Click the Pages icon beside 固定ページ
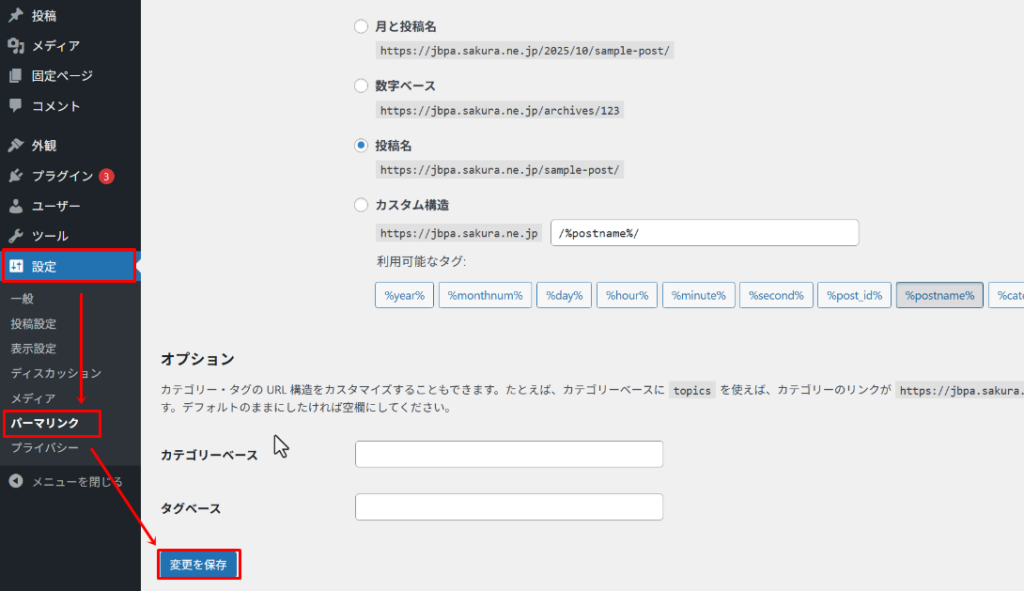The height and width of the screenshot is (591, 1024). [16, 76]
